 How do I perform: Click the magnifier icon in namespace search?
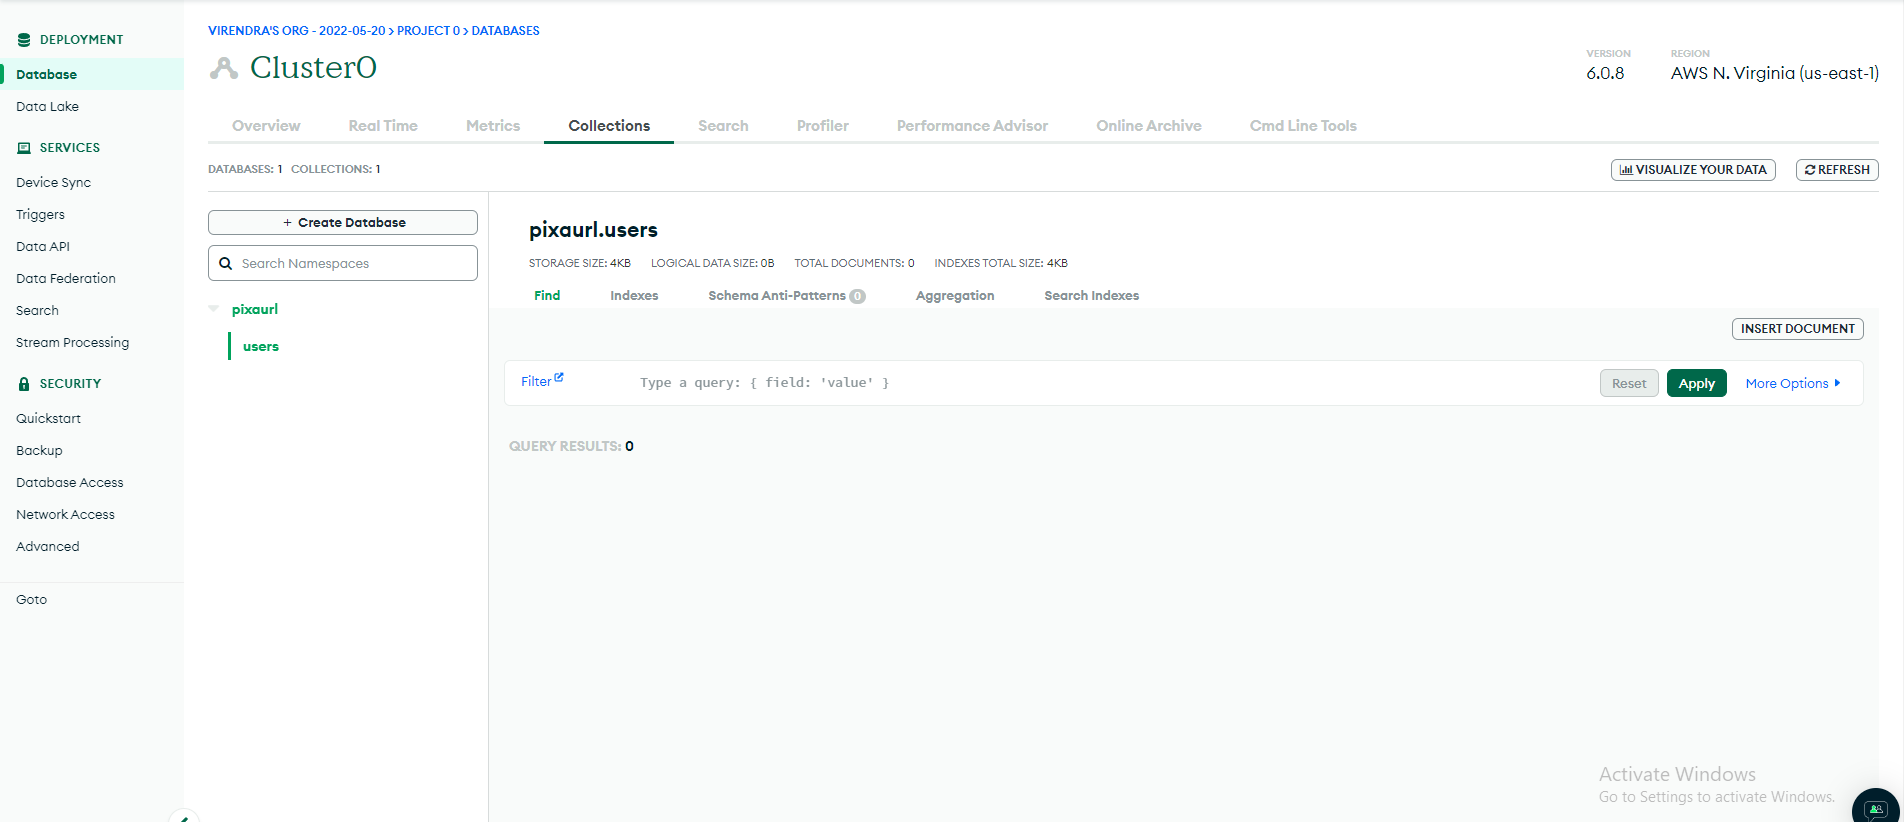point(226,264)
